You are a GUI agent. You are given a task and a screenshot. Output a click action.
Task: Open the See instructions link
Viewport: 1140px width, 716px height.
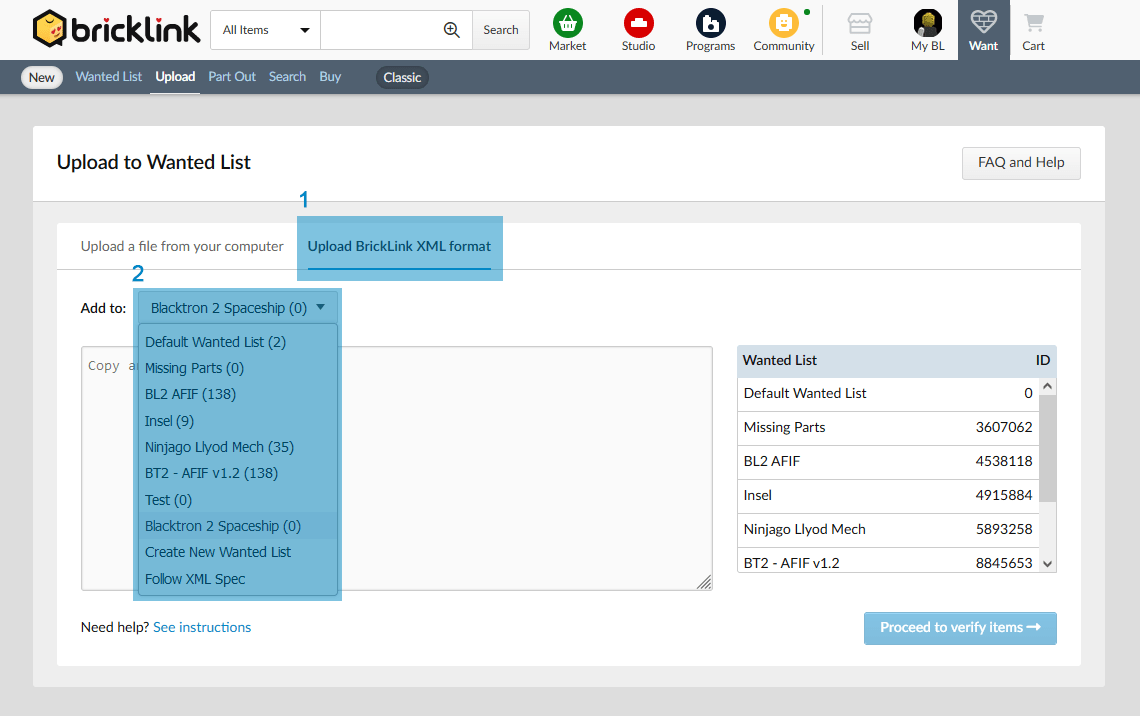pos(202,627)
